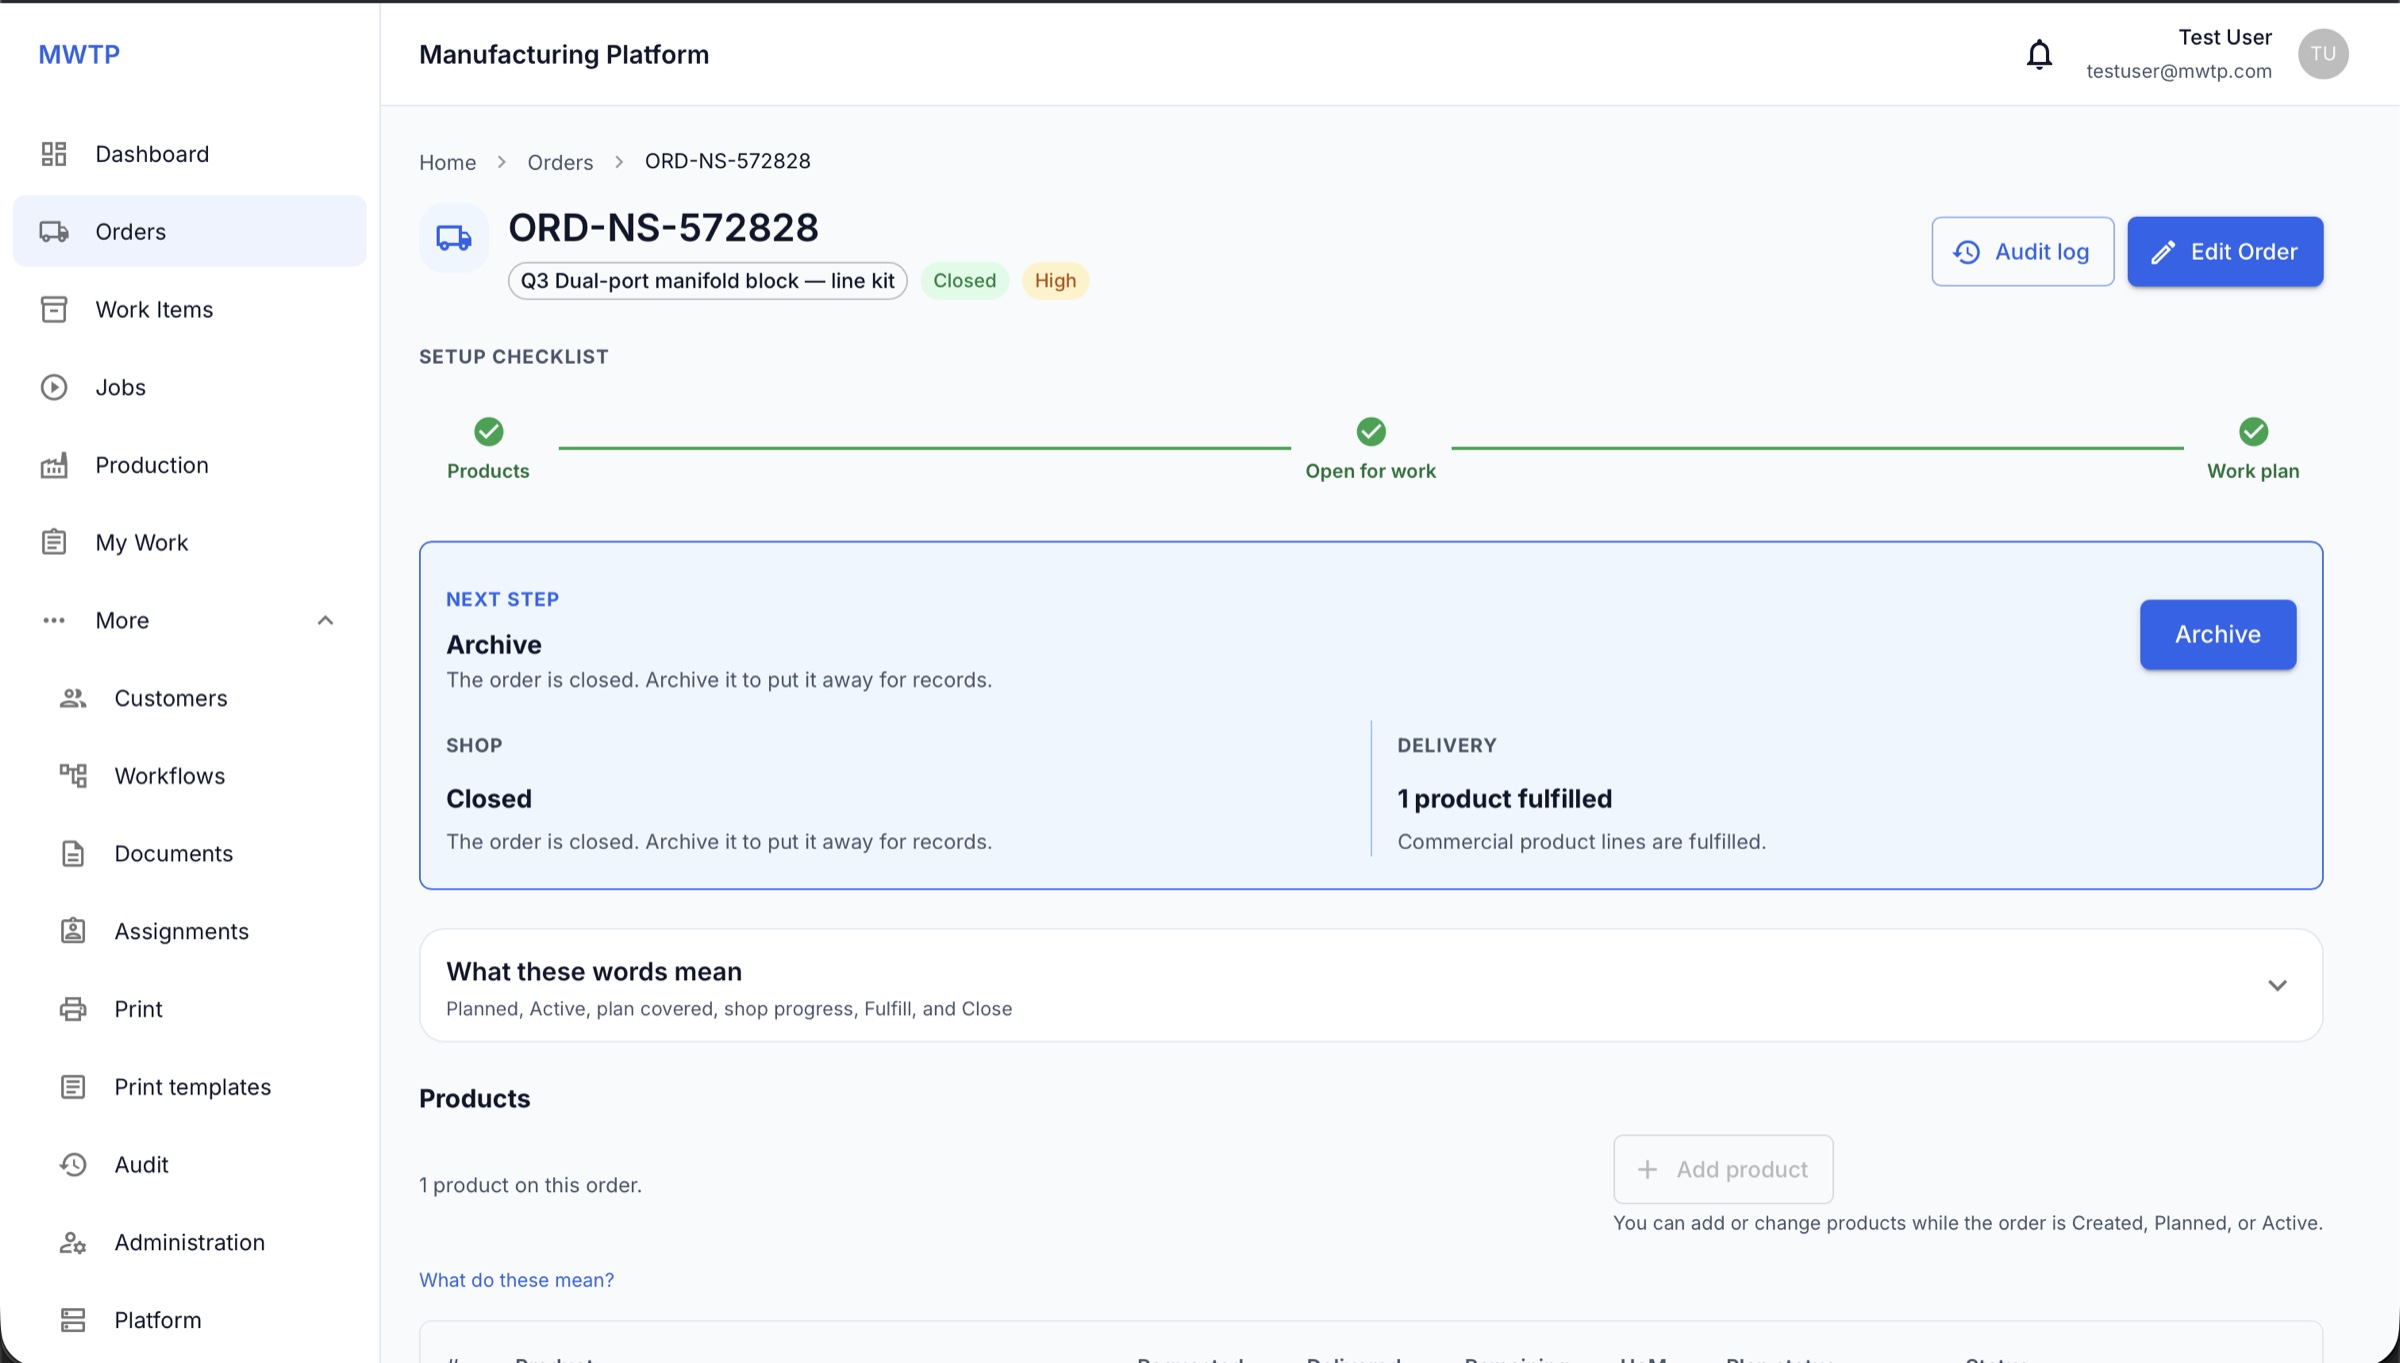Open Workflows from the sidebar
The image size is (2400, 1363).
coord(190,776)
